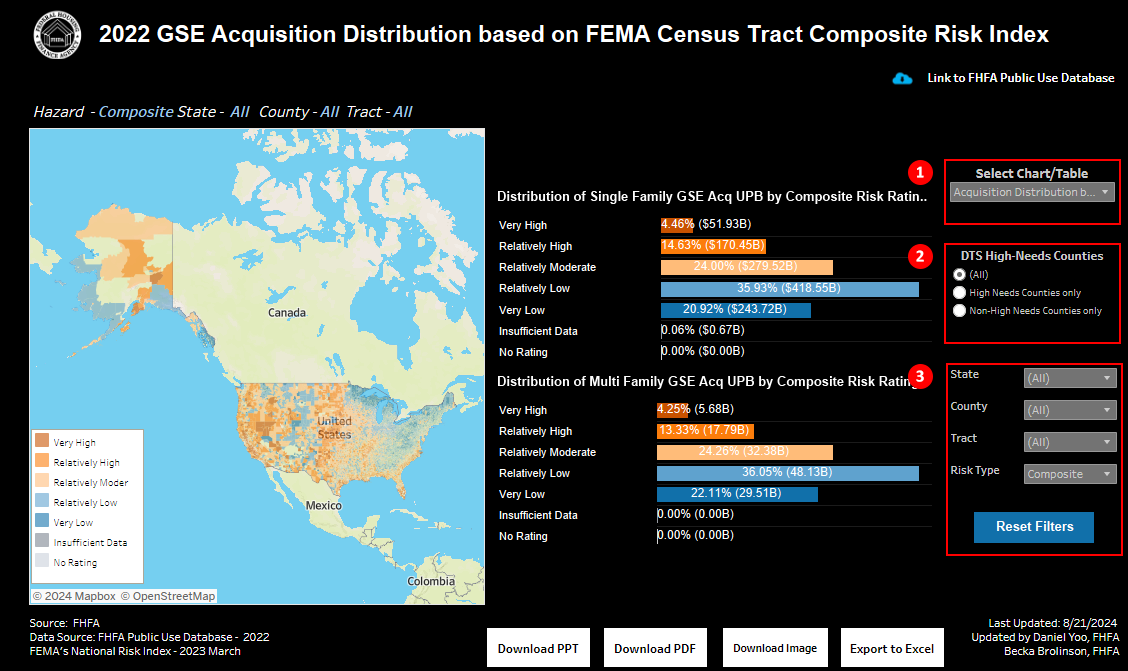
Task: Click the Colombia label on the map
Action: tap(431, 581)
